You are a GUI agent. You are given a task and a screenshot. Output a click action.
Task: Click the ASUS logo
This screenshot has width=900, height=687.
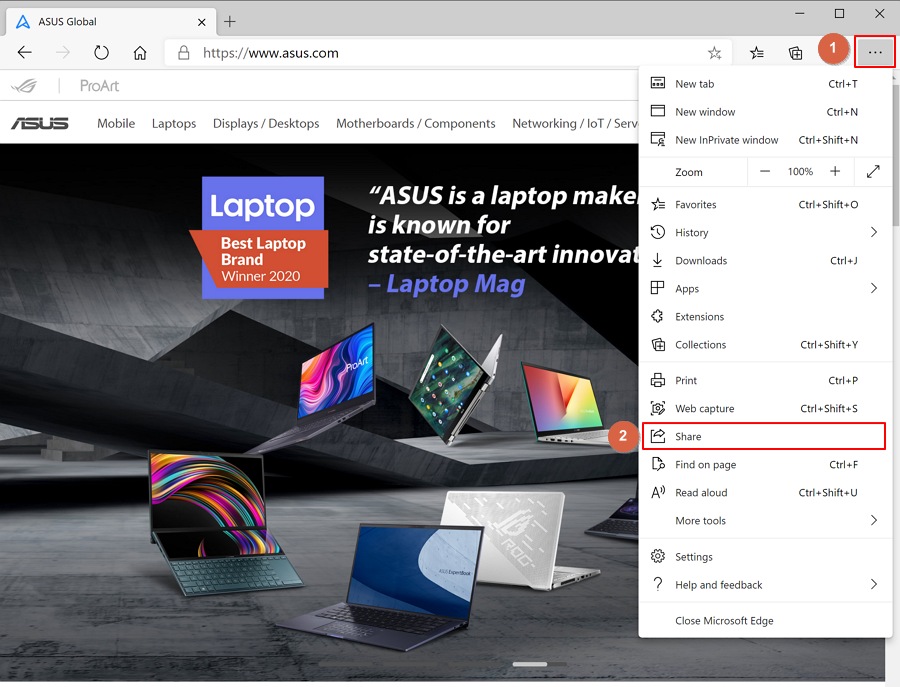point(40,123)
